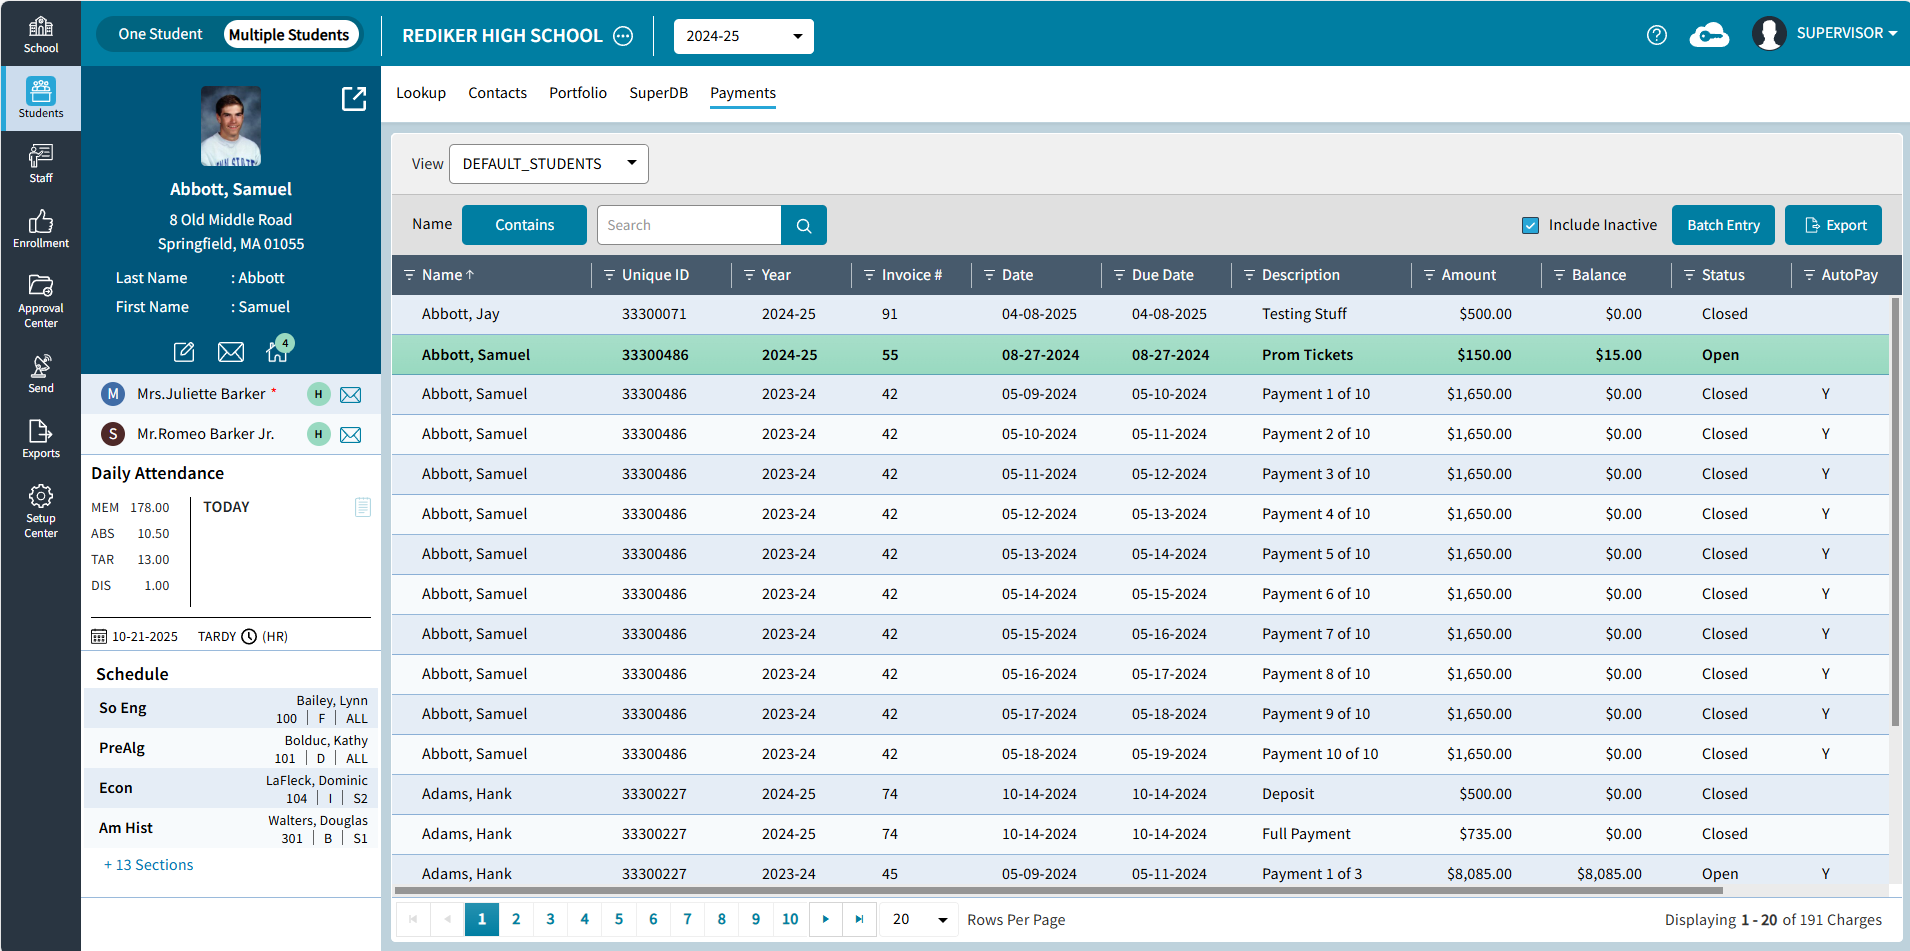The height and width of the screenshot is (951, 1910).
Task: Open the School module in sidebar
Action: [x=41, y=34]
